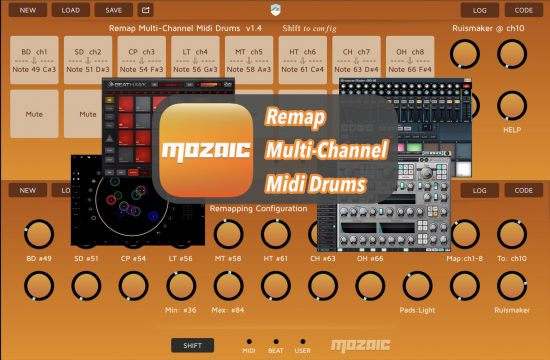This screenshot has height=360, width=550.
Task: Click the SHIFT button at the bottom
Action: [x=193, y=345]
